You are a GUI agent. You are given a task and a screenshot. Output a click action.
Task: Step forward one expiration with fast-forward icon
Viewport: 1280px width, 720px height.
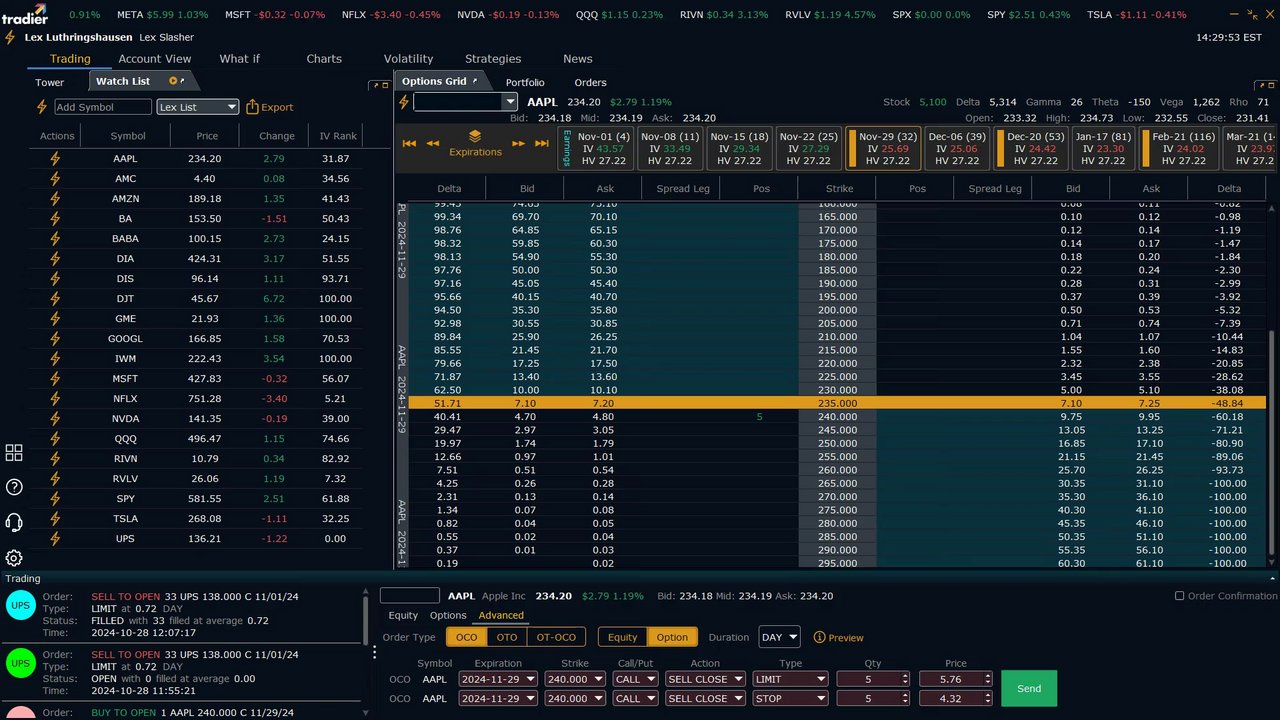[x=518, y=143]
